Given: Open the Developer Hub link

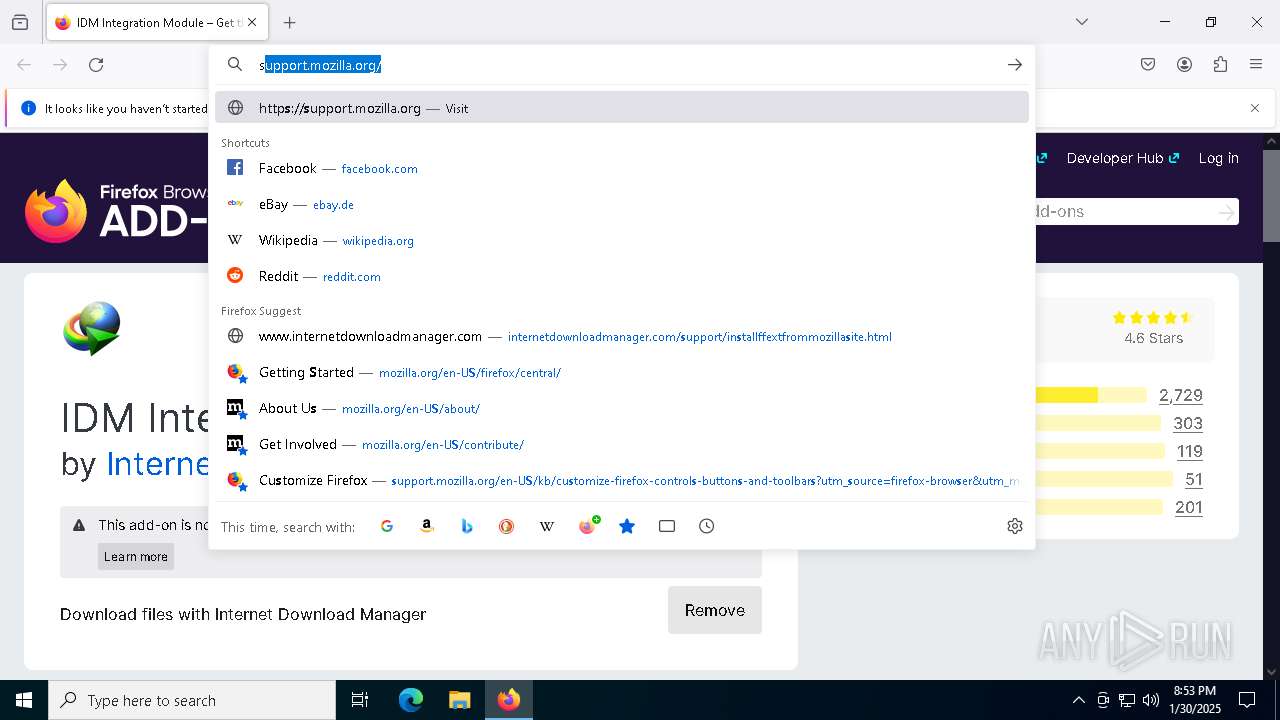Looking at the screenshot, I should [1123, 158].
